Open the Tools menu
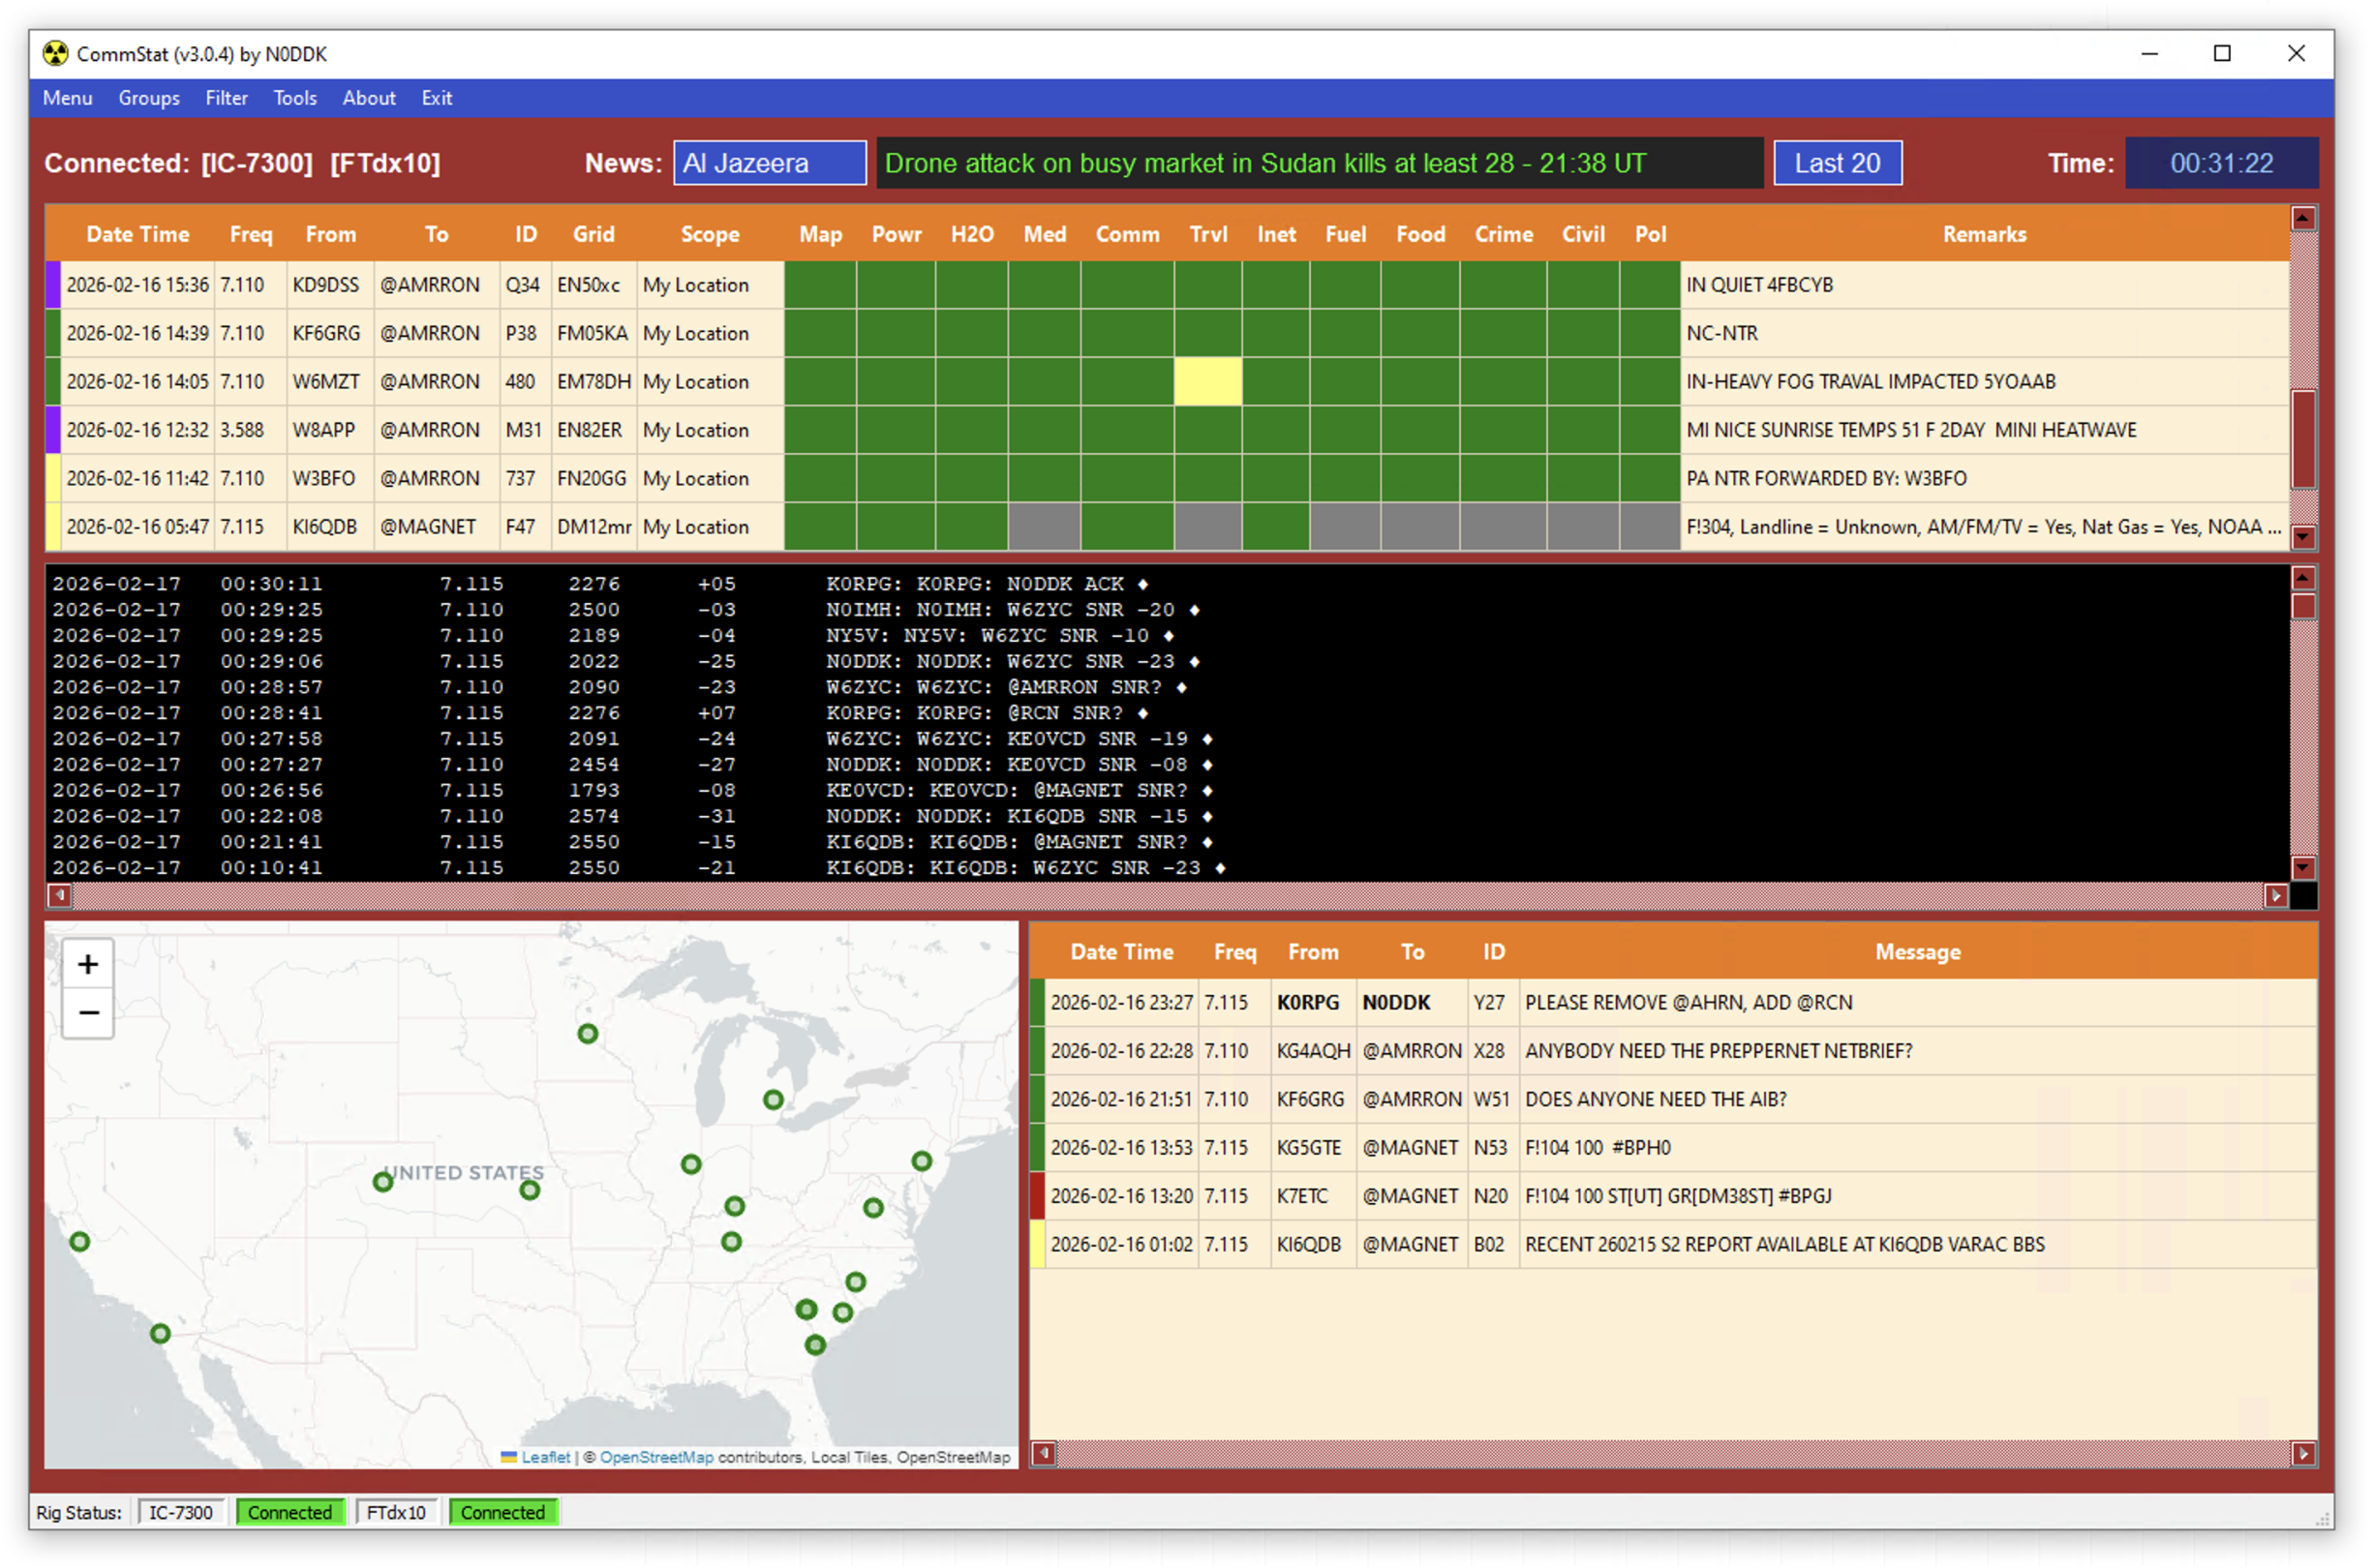This screenshot has width=2374, height=1568. coord(295,98)
